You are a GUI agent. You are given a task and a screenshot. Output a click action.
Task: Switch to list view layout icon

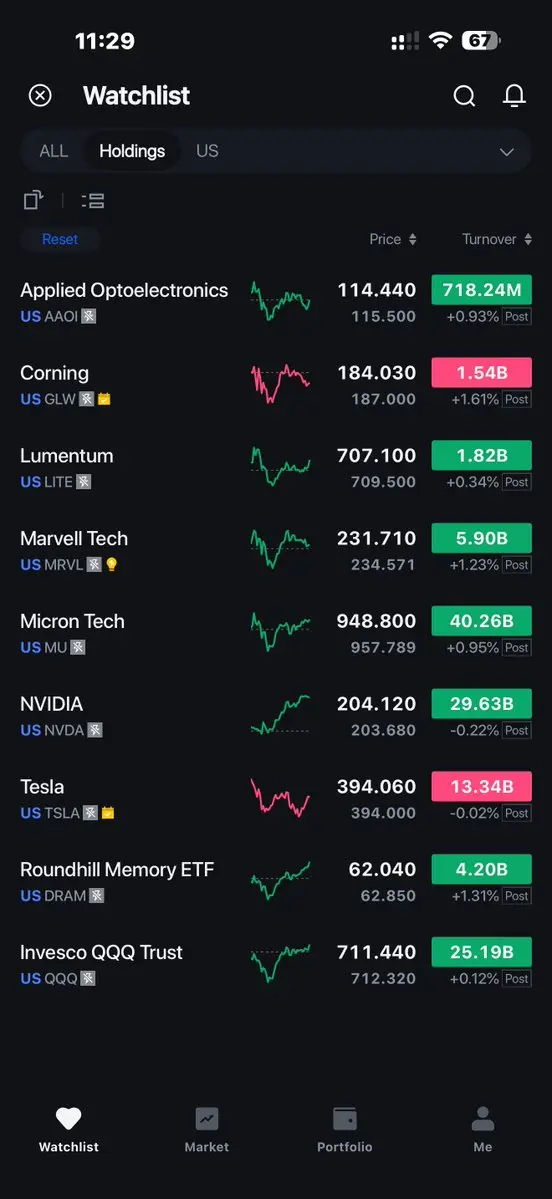point(93,200)
